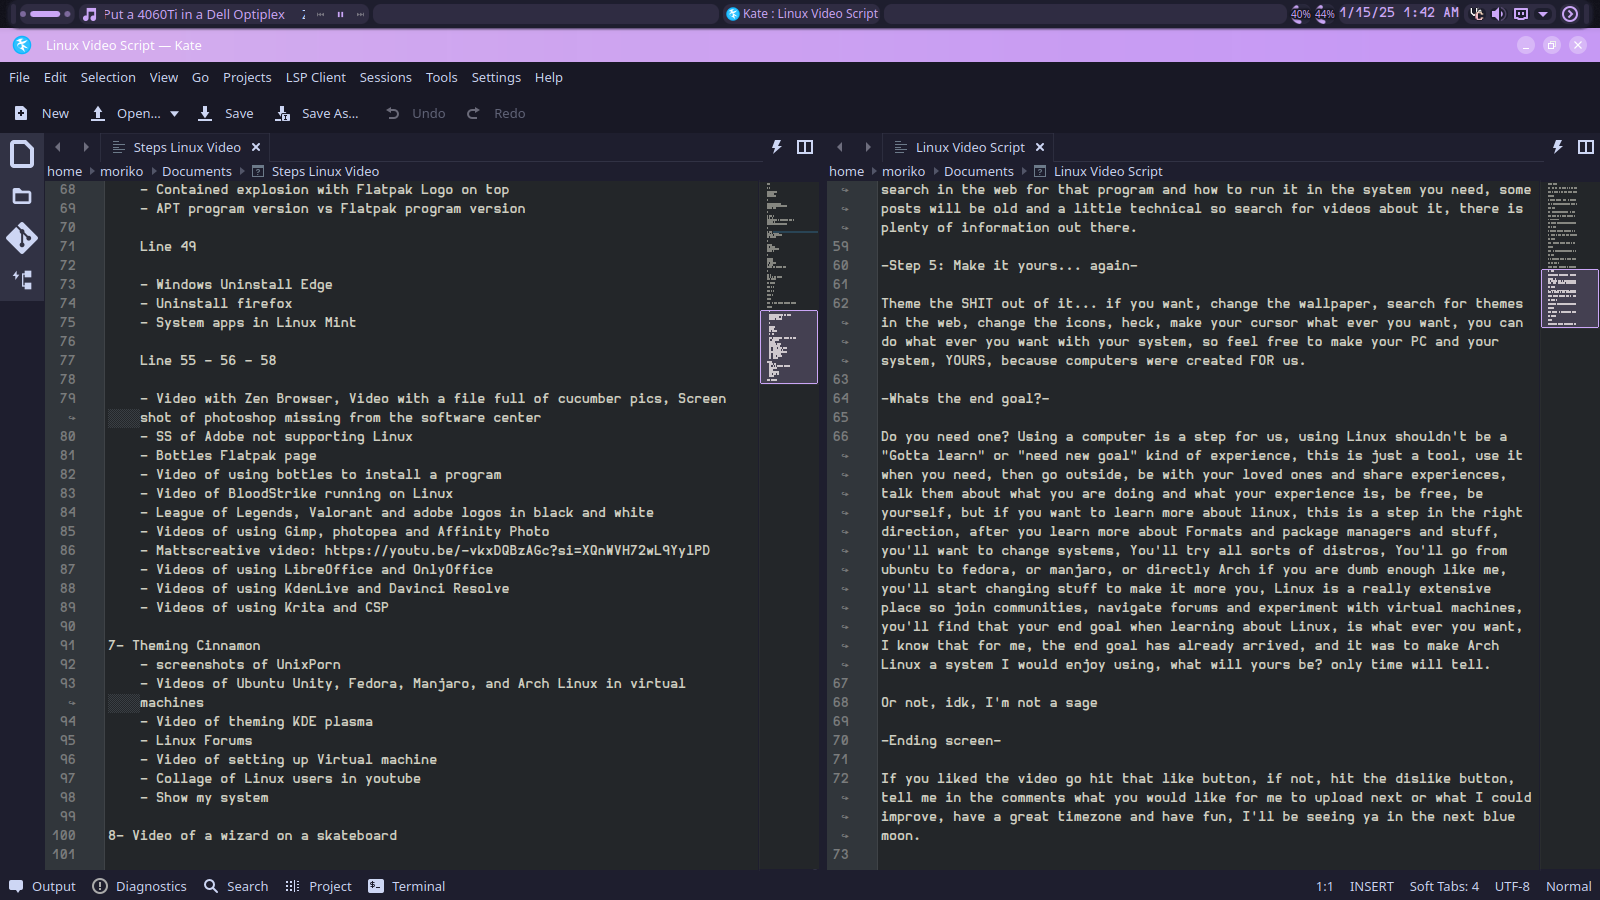The image size is (1600, 900).
Task: Click home in left pane breadcrumb
Action: tap(64, 171)
